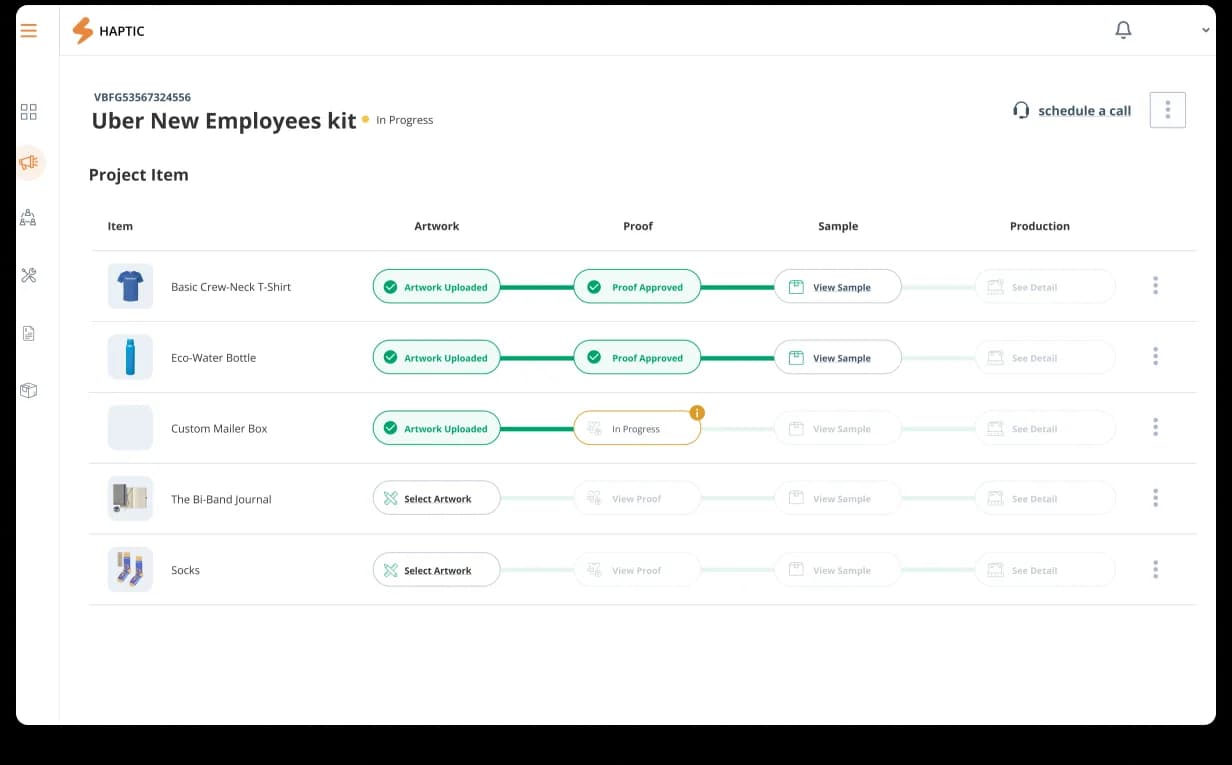
Task: Select the megaphone campaigns icon in sidebar
Action: tap(29, 162)
